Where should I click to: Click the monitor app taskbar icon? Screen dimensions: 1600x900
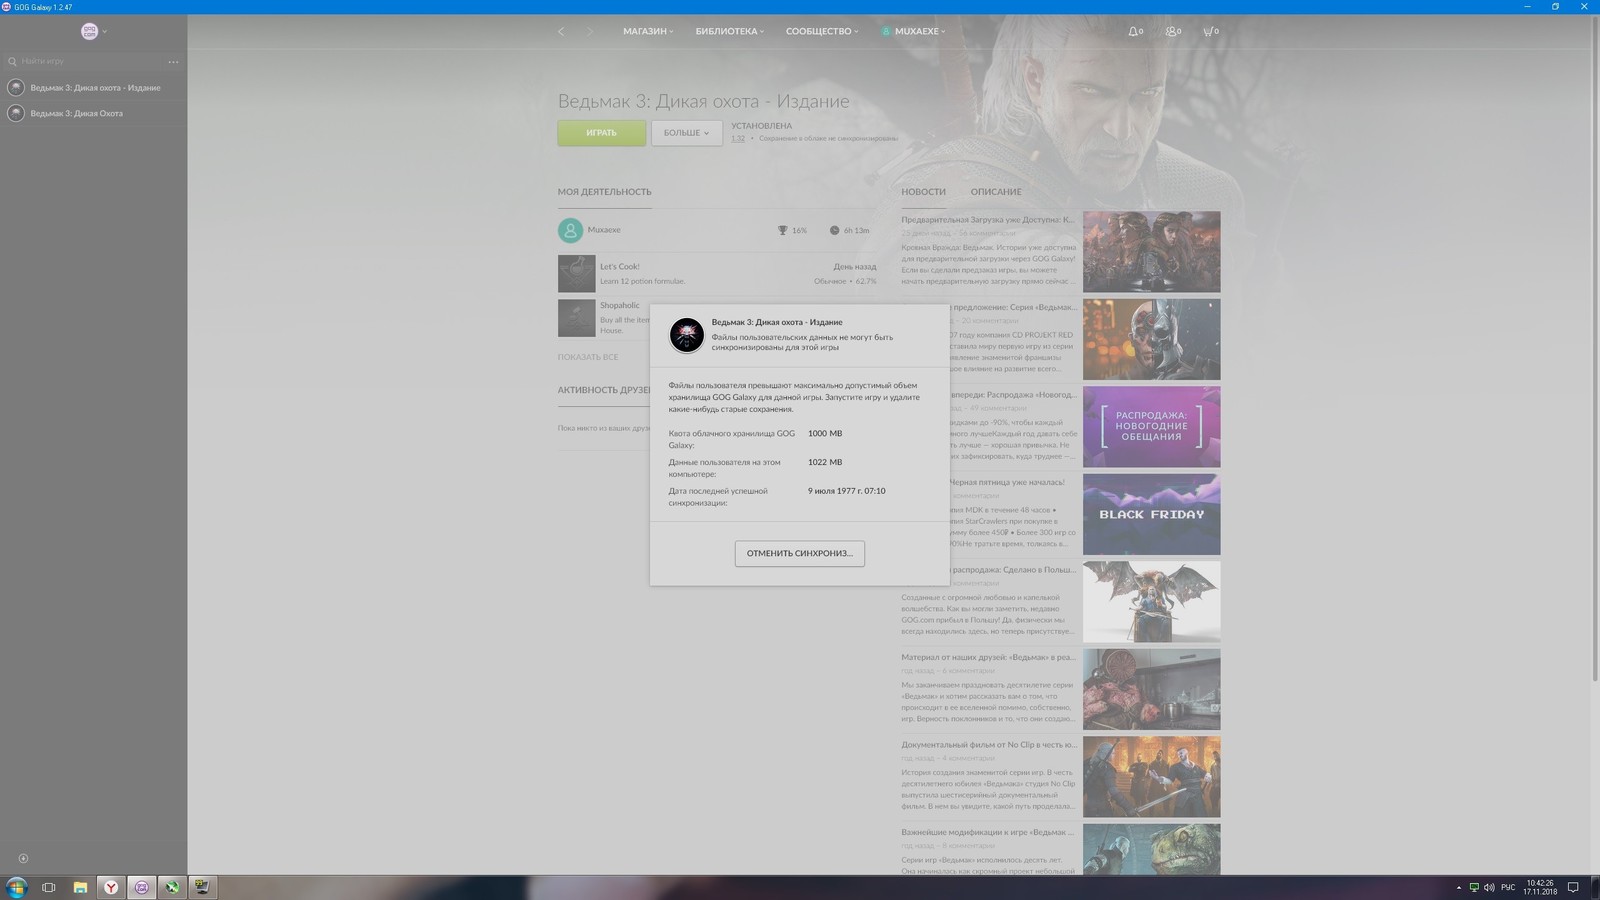(202, 887)
